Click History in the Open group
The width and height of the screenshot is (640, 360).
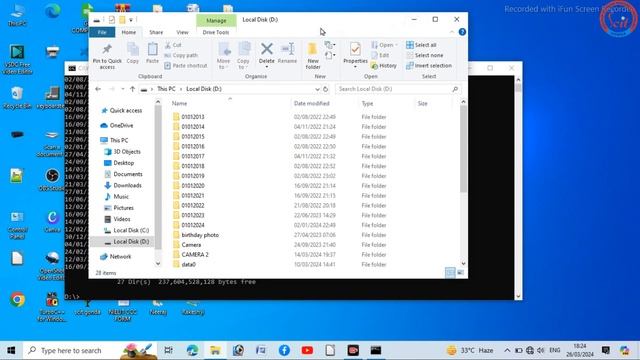[384, 65]
